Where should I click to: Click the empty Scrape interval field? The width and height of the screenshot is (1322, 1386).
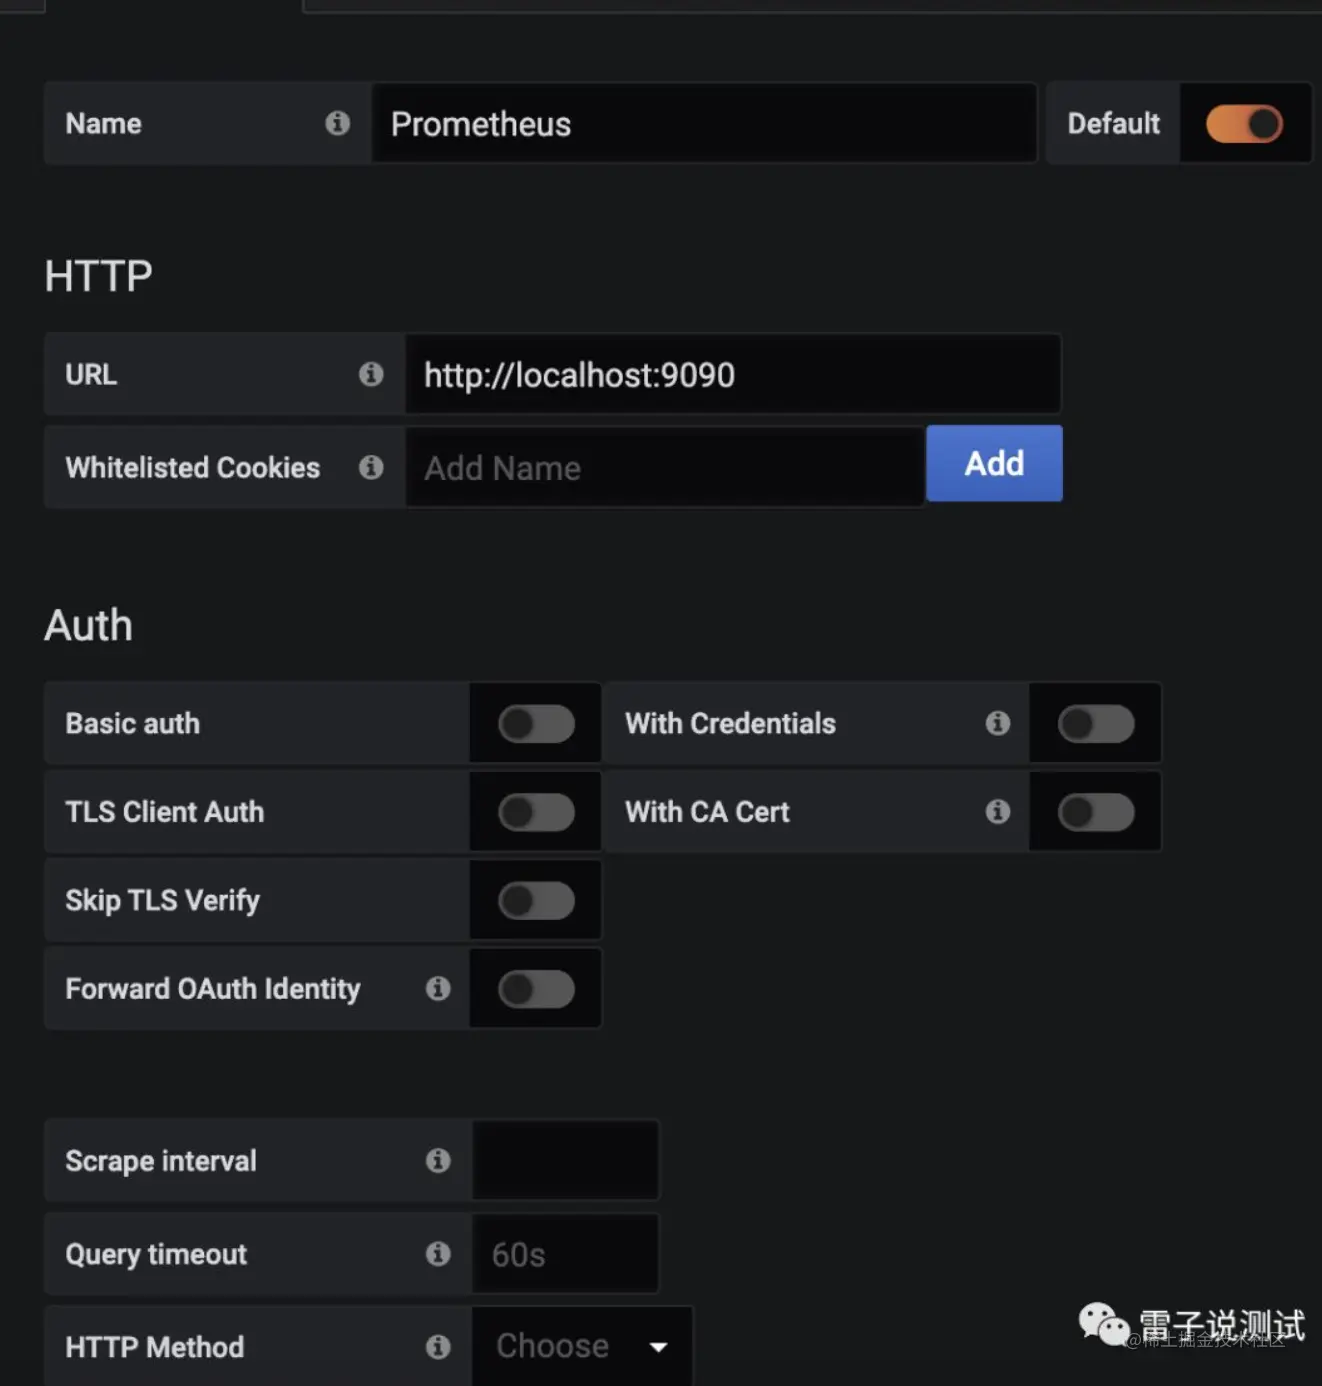click(x=566, y=1160)
